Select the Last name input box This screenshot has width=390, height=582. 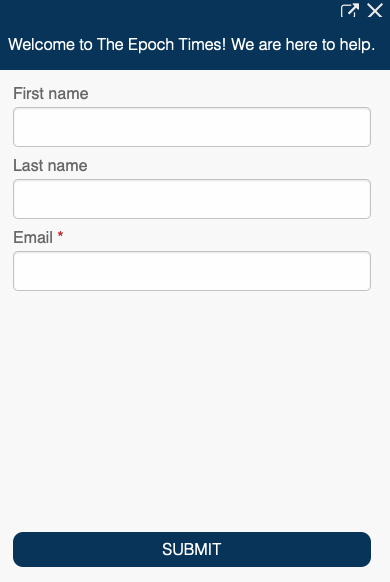(192, 199)
